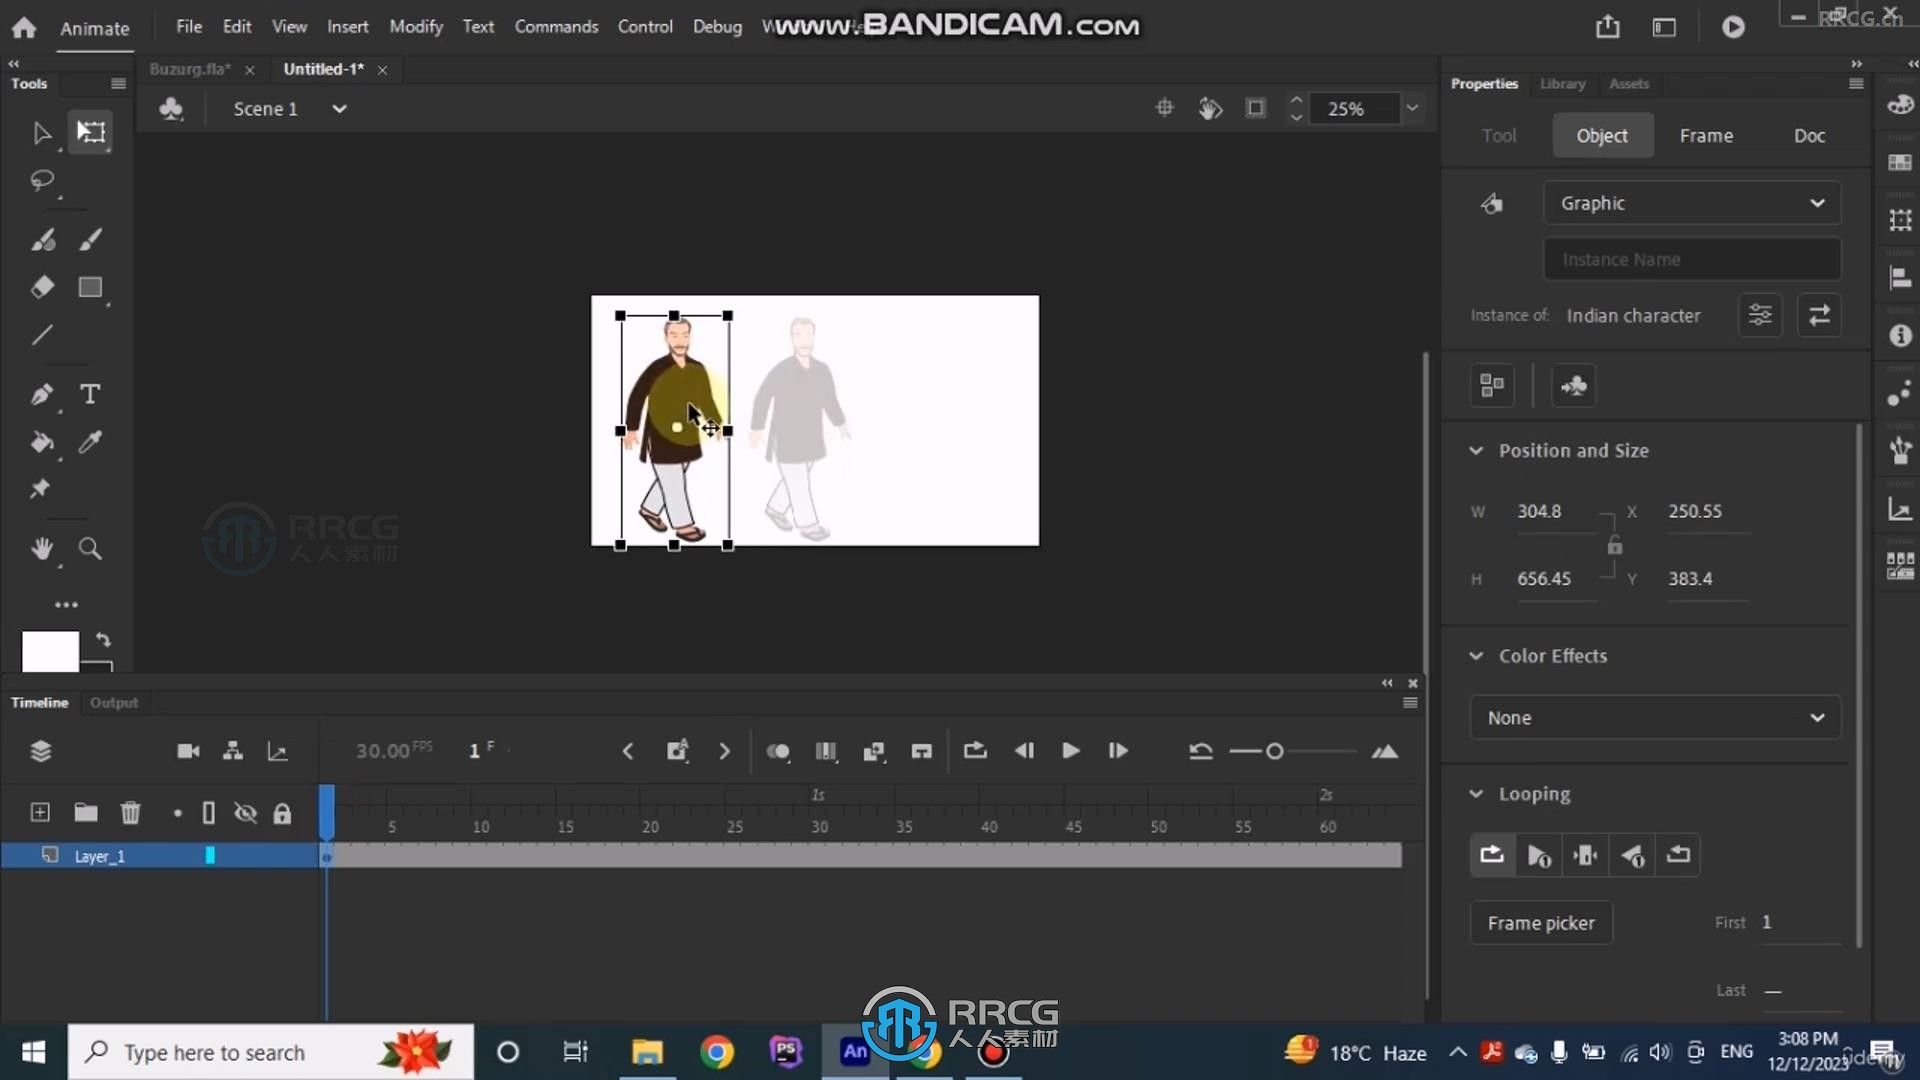Select the Onion Skin tool
The image size is (1920, 1080).
coord(778,750)
